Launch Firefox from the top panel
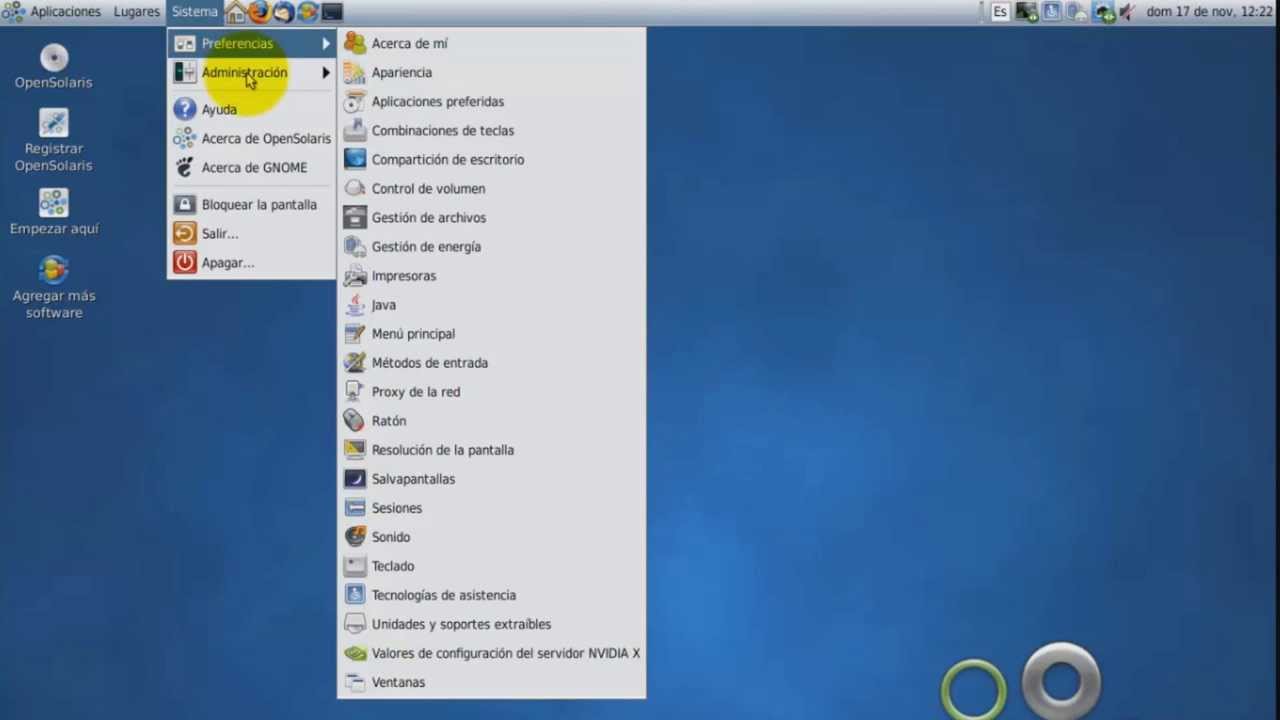 [259, 12]
